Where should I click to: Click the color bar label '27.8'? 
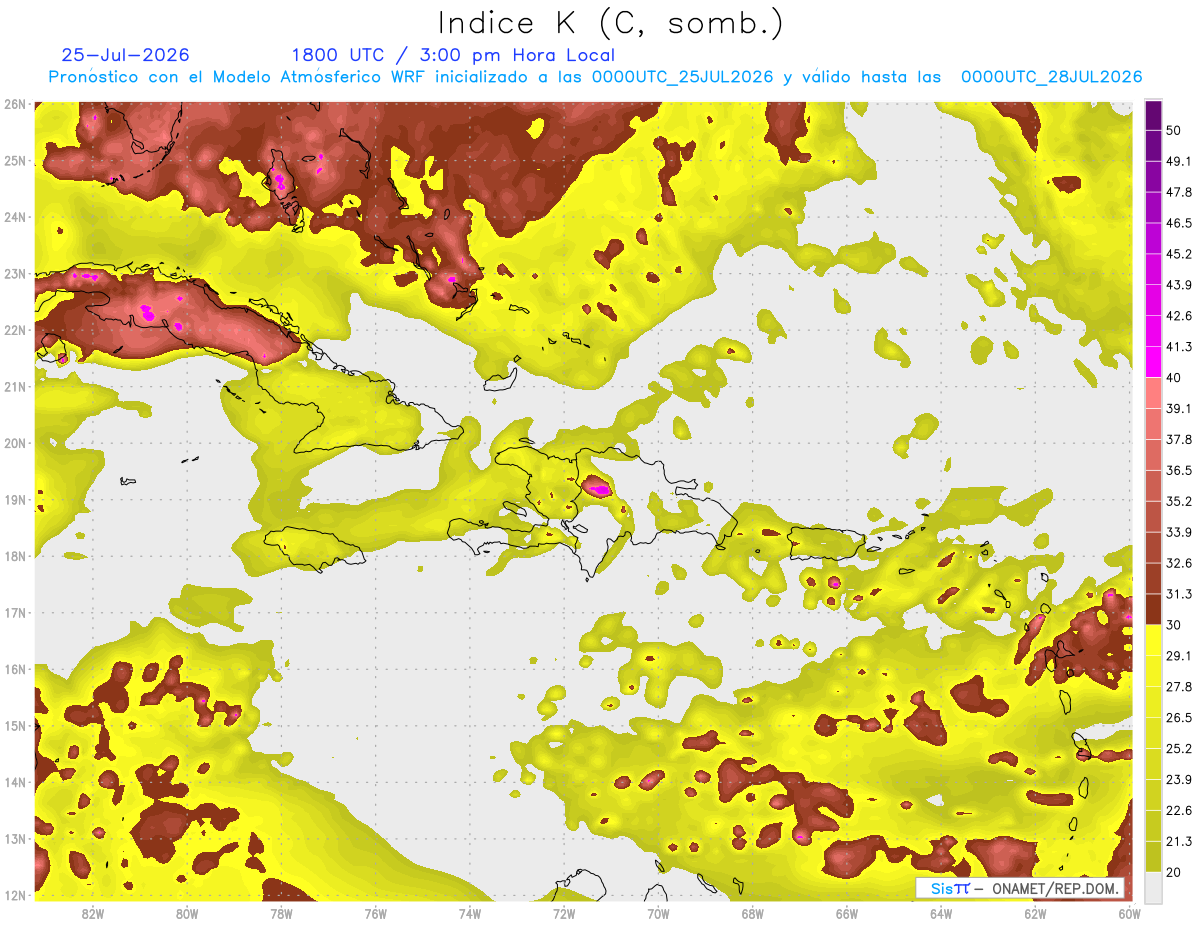(1178, 686)
